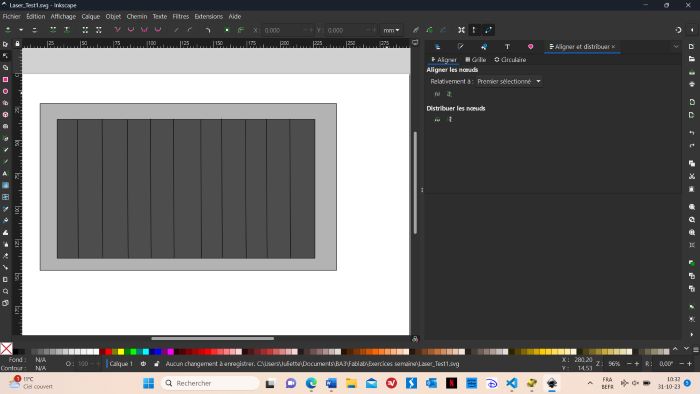700x394 pixels.
Task: Switch to the Grille tab
Action: [475, 59]
